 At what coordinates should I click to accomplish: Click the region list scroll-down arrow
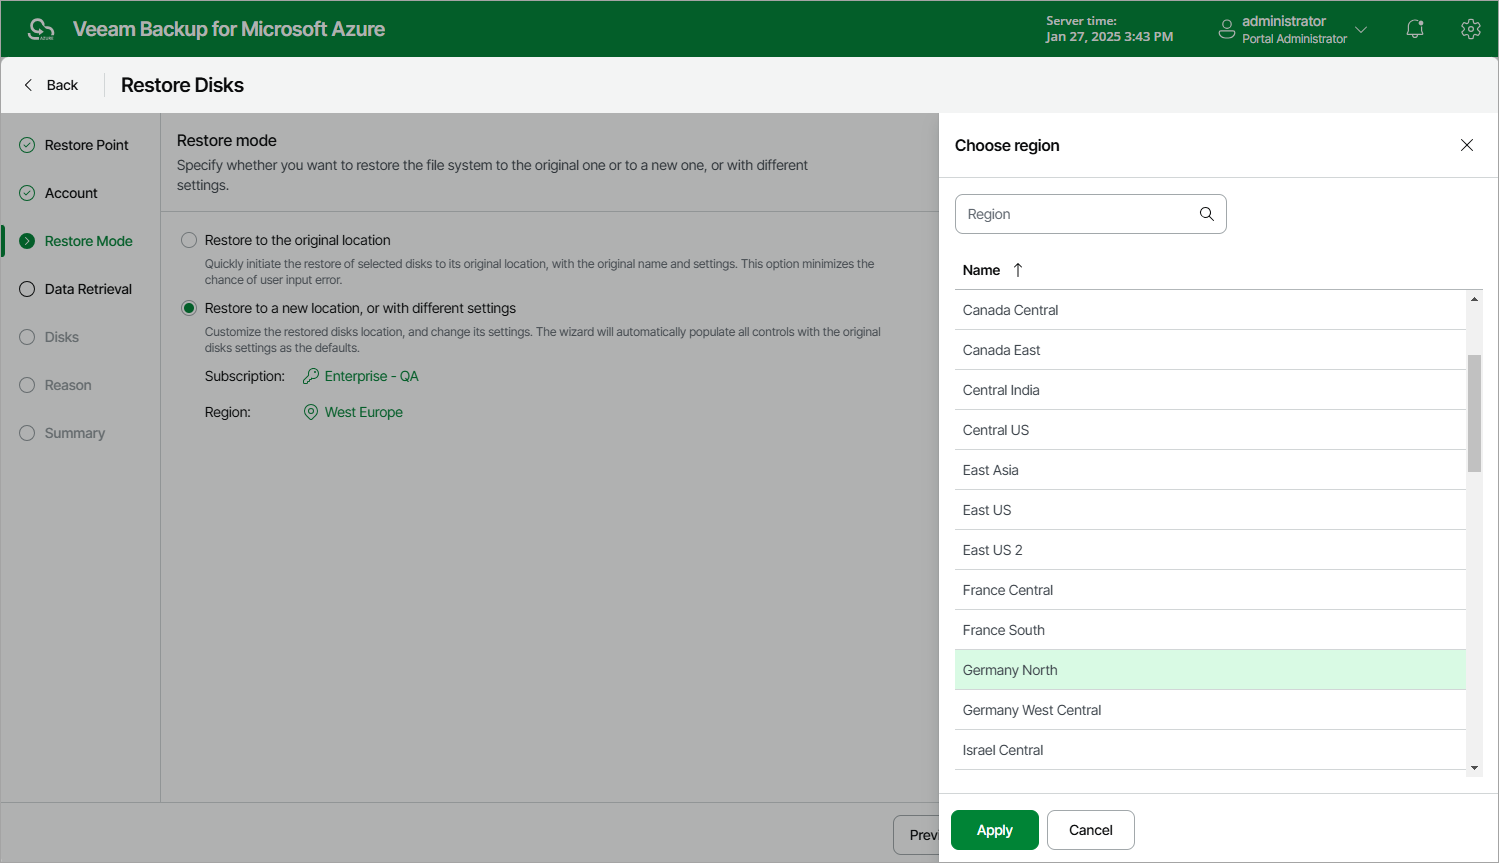click(1474, 768)
